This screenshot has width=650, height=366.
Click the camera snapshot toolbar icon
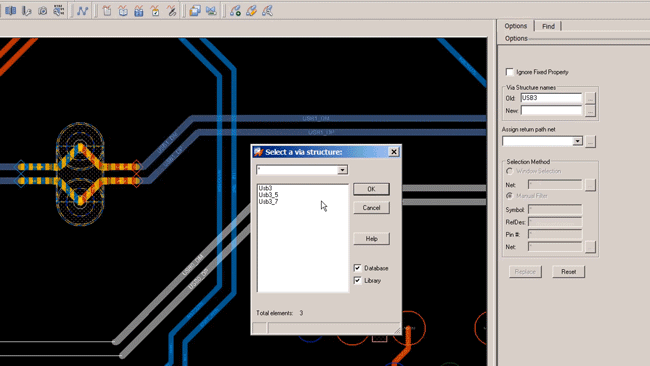42,11
